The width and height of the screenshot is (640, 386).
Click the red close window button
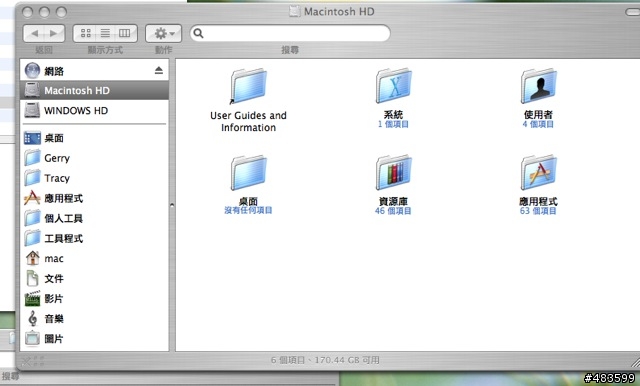pyautogui.click(x=27, y=12)
